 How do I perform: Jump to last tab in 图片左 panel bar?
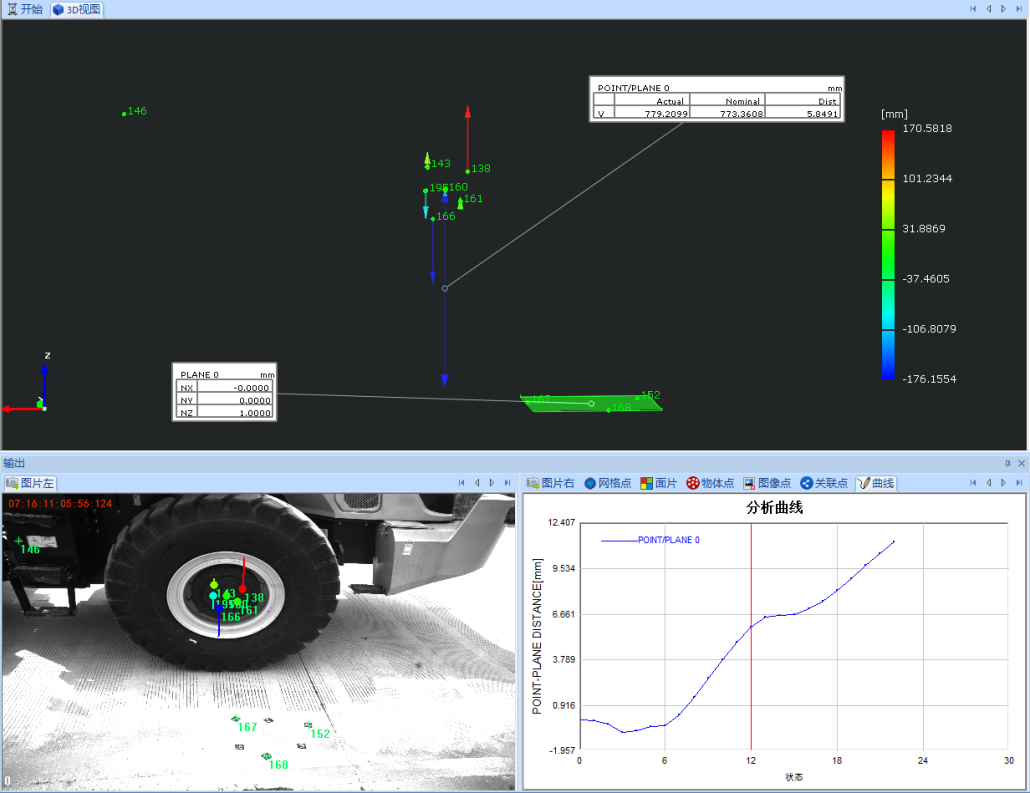click(507, 482)
